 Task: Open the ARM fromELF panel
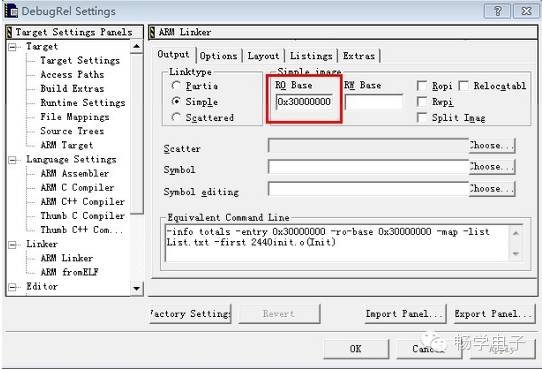(x=69, y=272)
